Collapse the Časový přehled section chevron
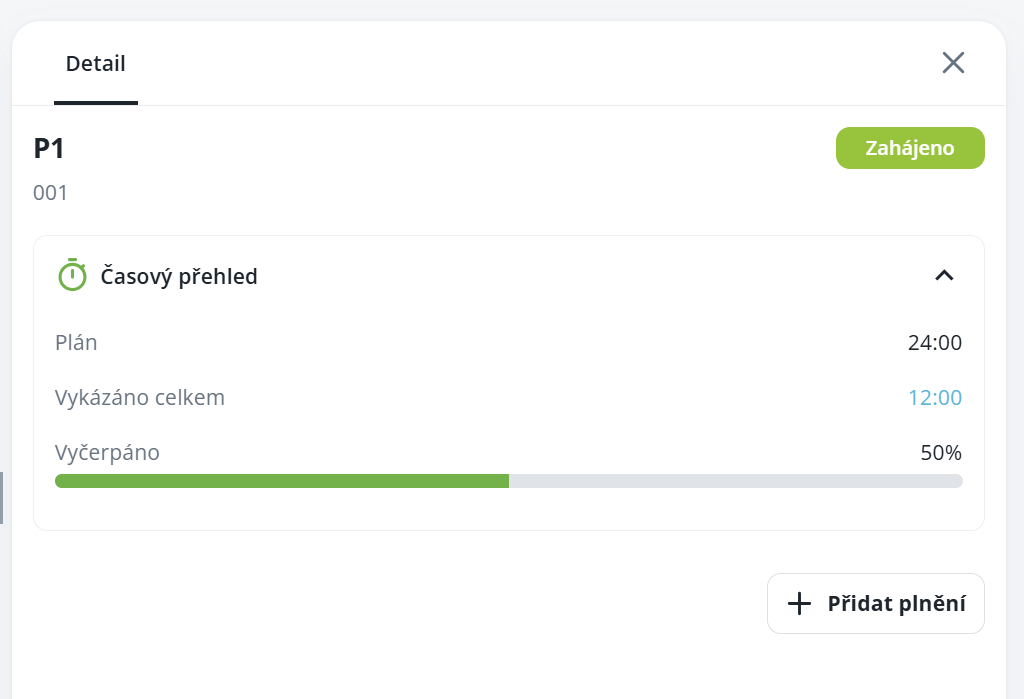1024x699 pixels. (x=943, y=275)
